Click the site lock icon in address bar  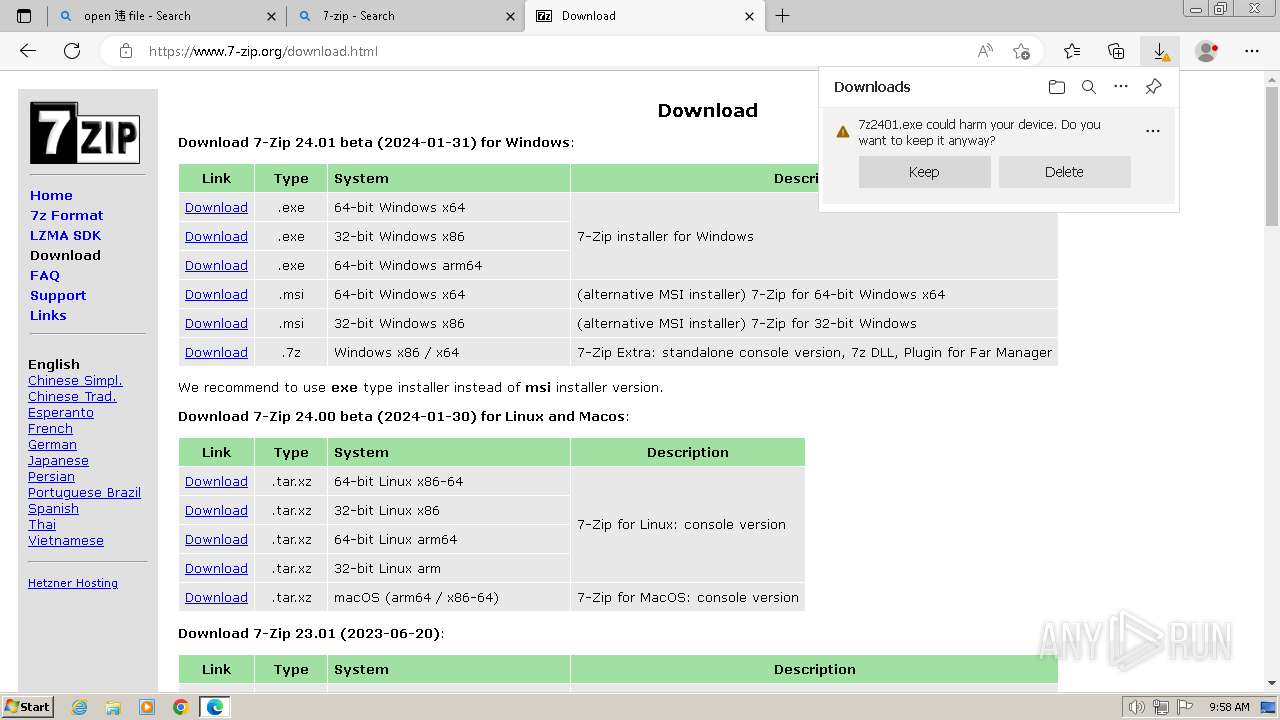[x=126, y=51]
